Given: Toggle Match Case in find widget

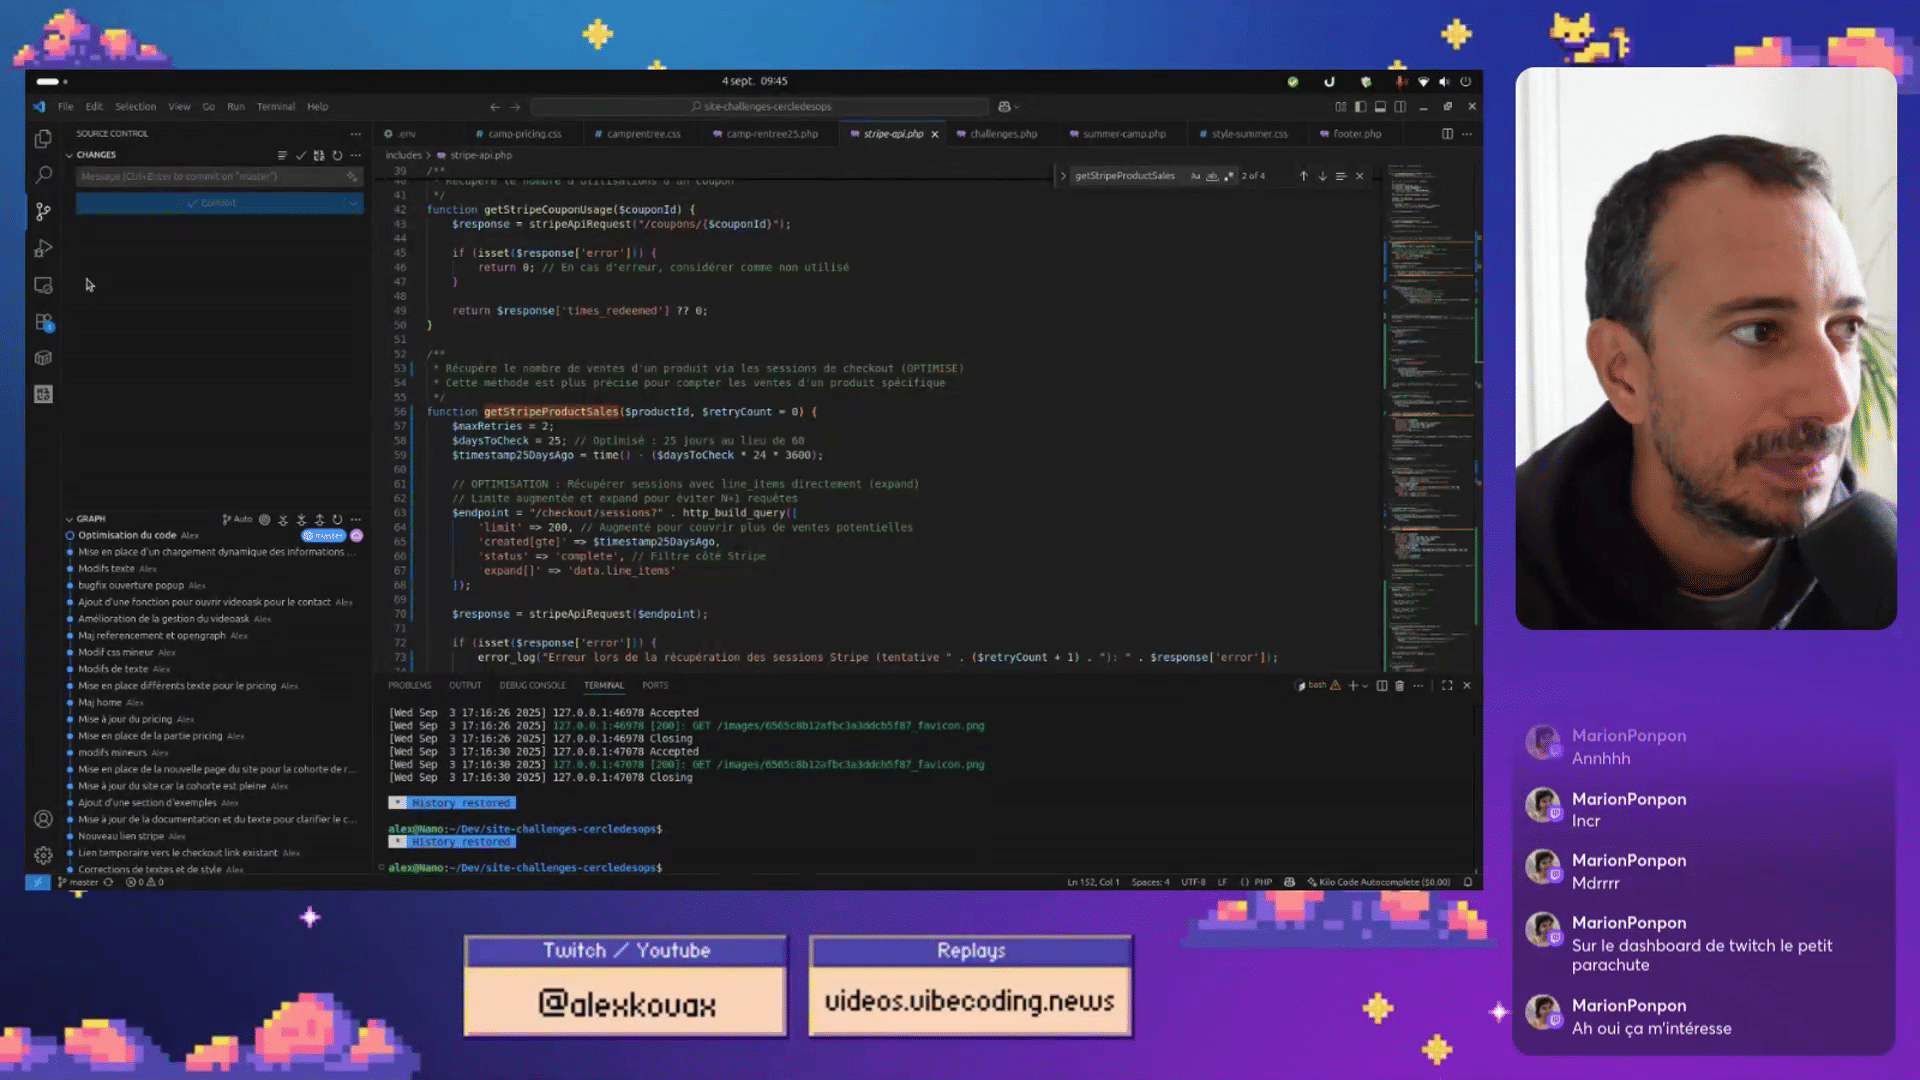Looking at the screenshot, I should tap(1195, 176).
